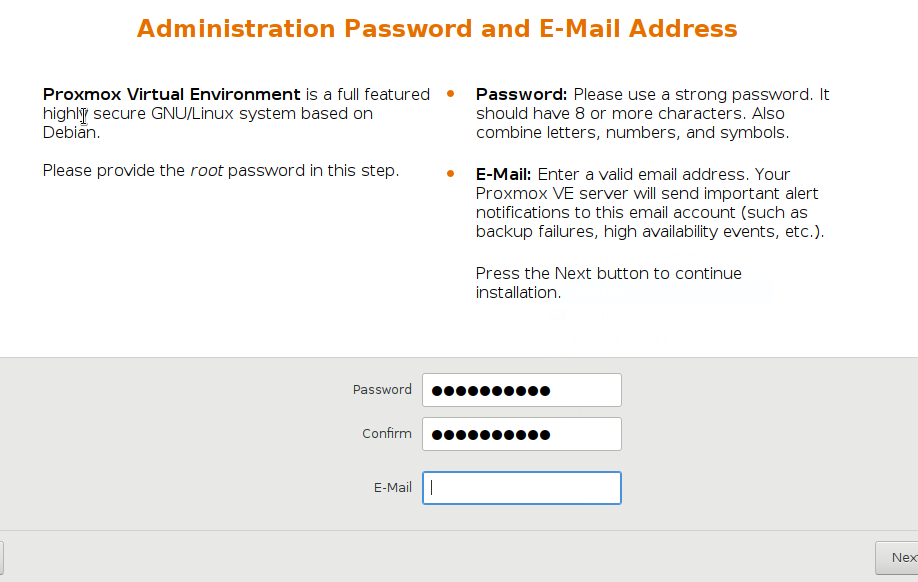Click the backup failures line of text
This screenshot has height=582, width=918.
click(650, 232)
